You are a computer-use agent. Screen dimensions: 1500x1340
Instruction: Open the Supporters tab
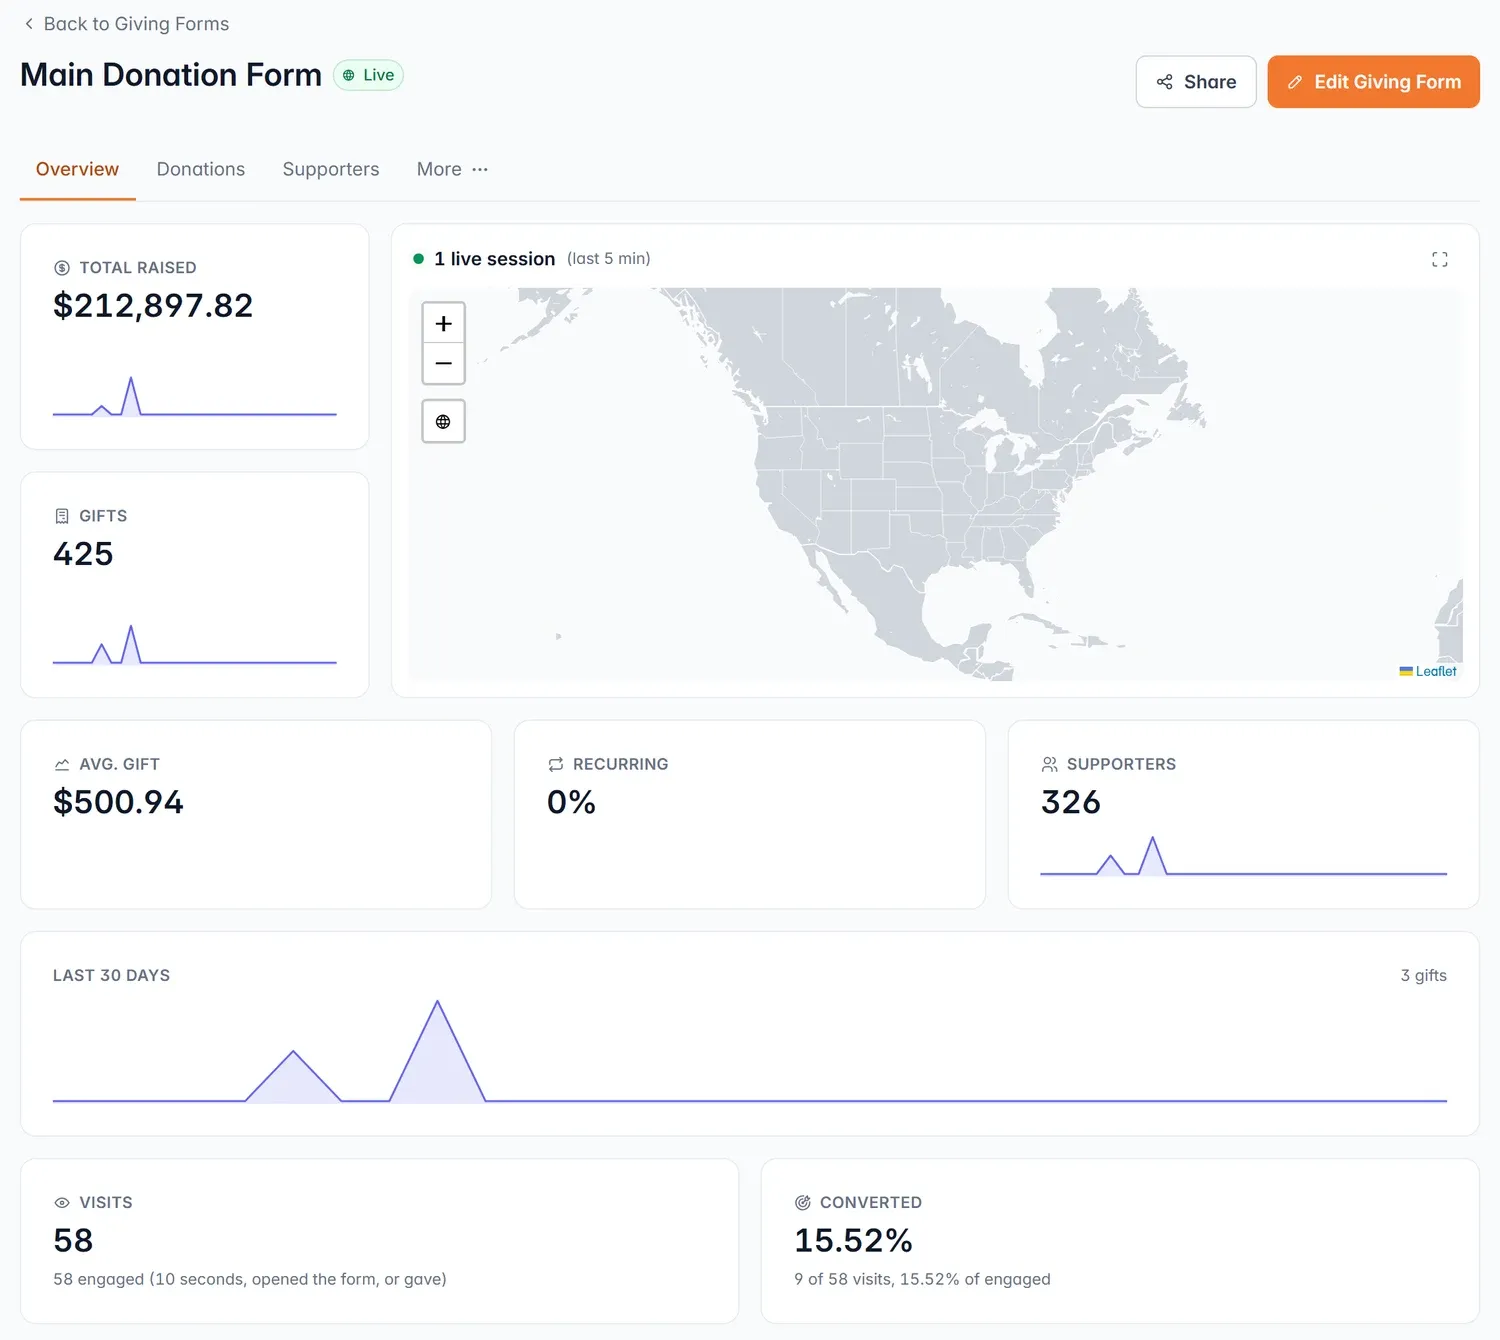pos(331,169)
